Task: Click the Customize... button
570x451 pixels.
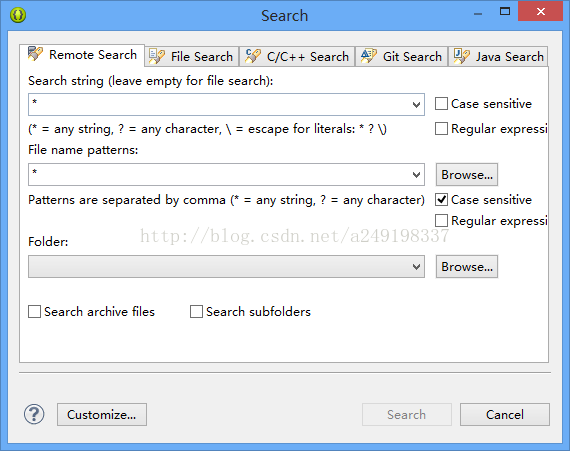Action: (102, 414)
